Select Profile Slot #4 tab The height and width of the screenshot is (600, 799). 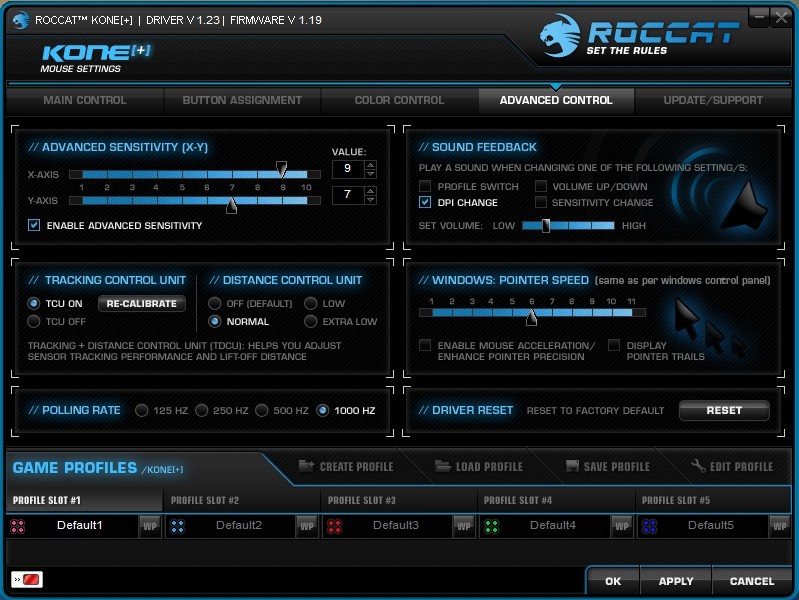(556, 500)
